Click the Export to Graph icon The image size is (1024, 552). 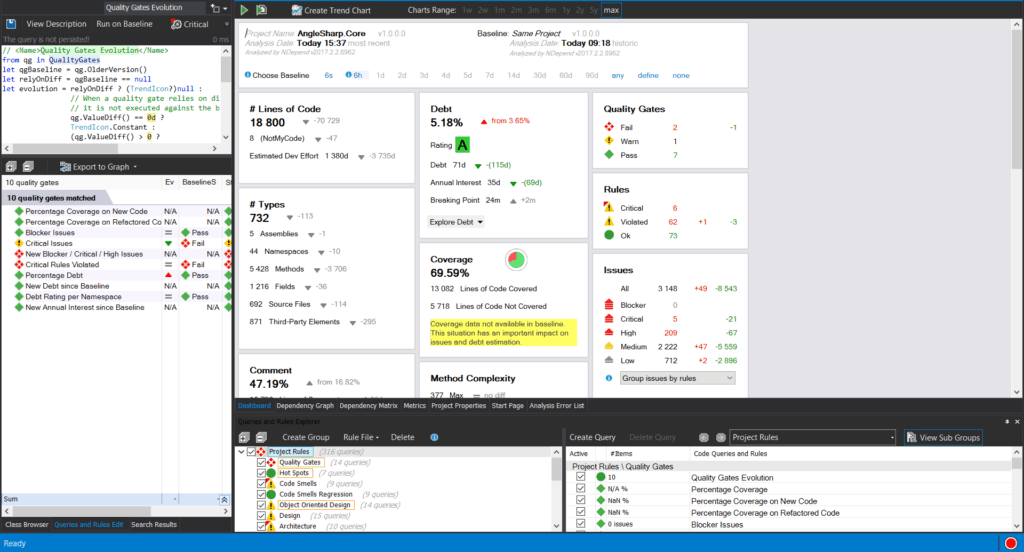(65, 167)
